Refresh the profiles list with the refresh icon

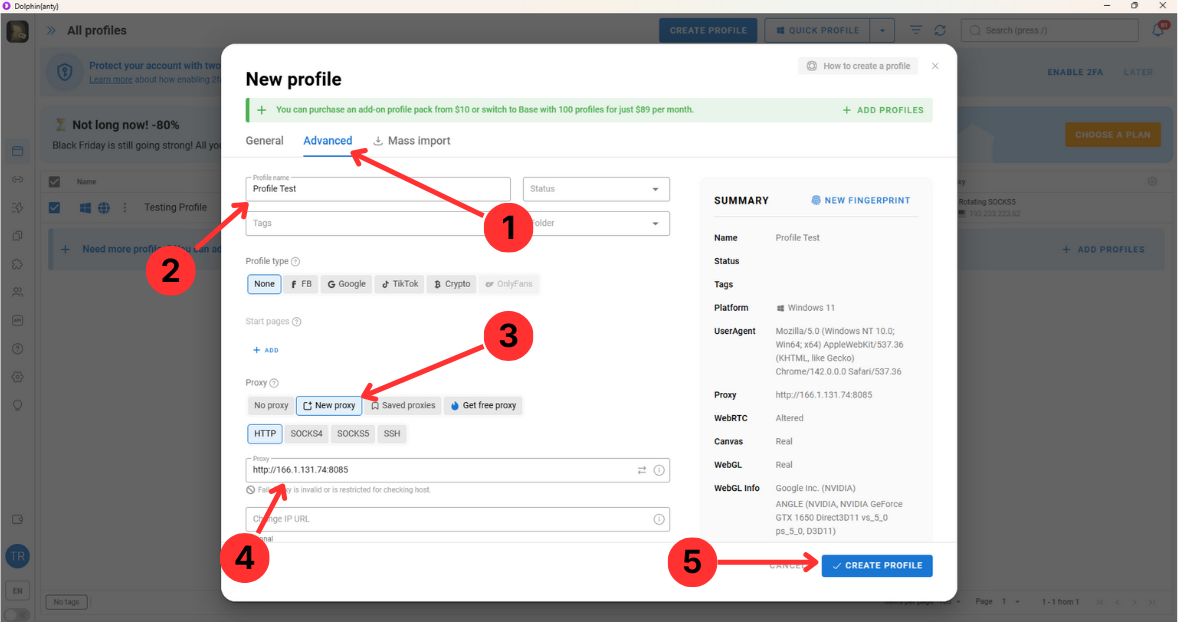point(940,30)
